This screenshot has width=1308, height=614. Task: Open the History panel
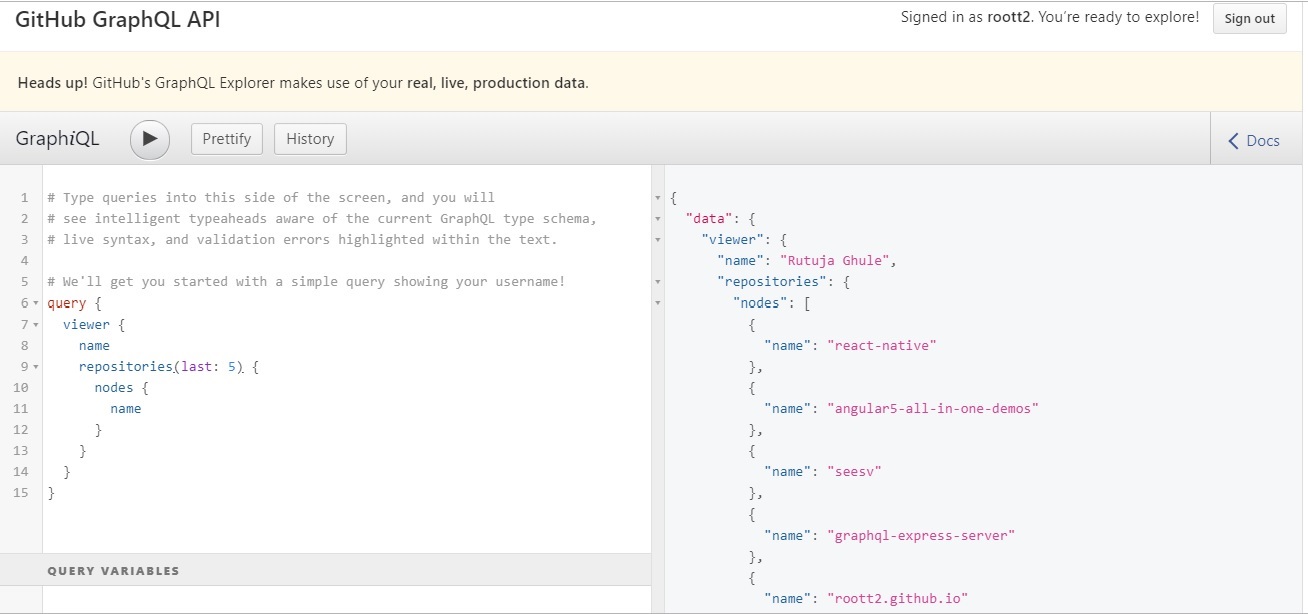pos(310,139)
